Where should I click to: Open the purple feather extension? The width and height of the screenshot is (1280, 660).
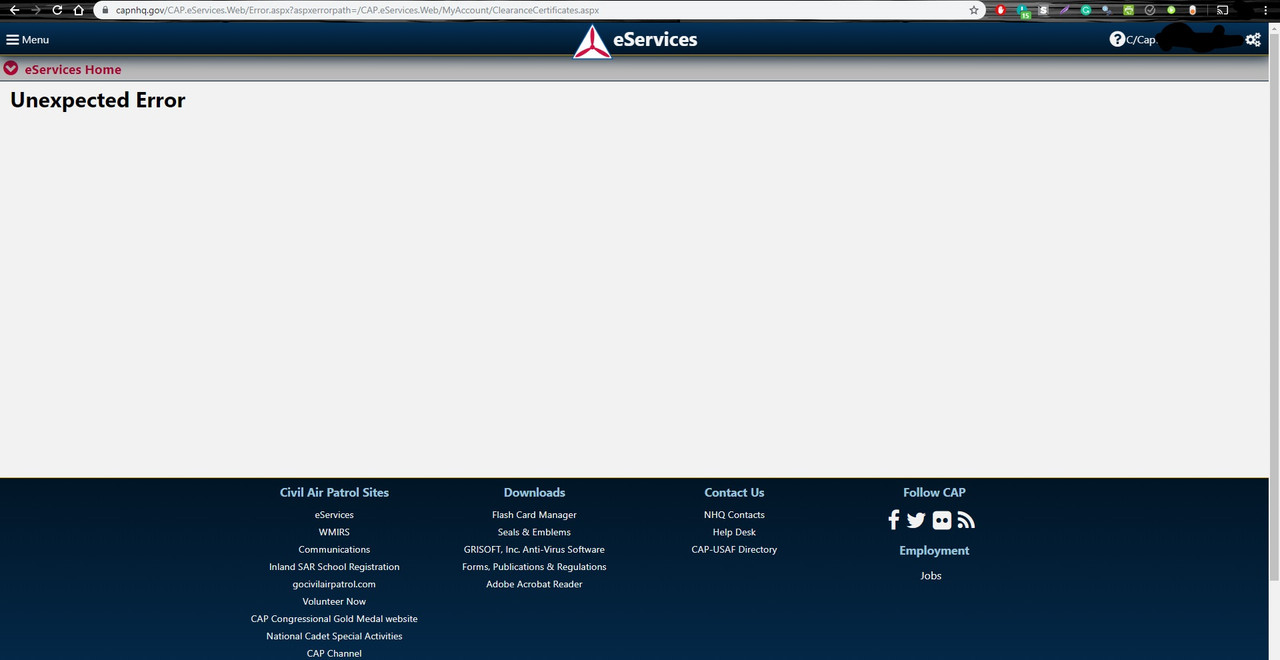1065,10
